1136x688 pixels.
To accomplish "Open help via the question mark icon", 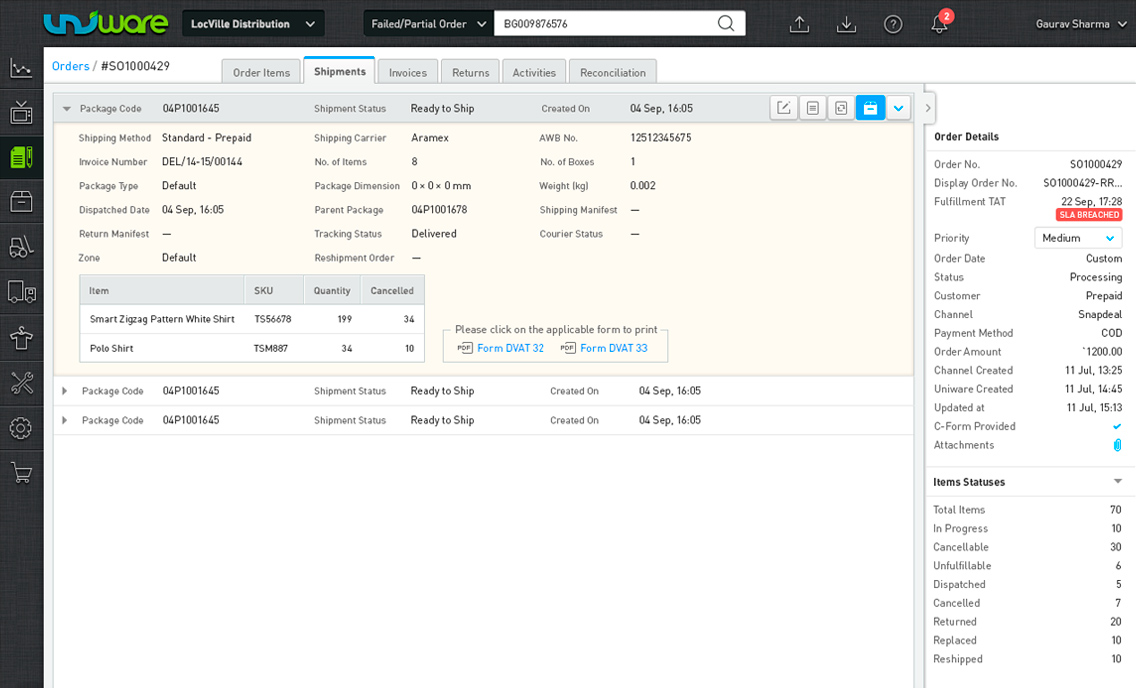I will [x=893, y=24].
